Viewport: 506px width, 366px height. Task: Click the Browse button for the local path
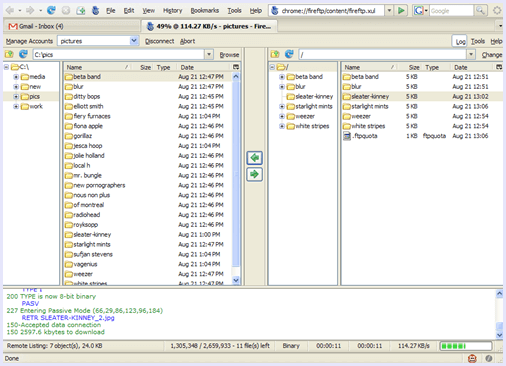[x=229, y=54]
